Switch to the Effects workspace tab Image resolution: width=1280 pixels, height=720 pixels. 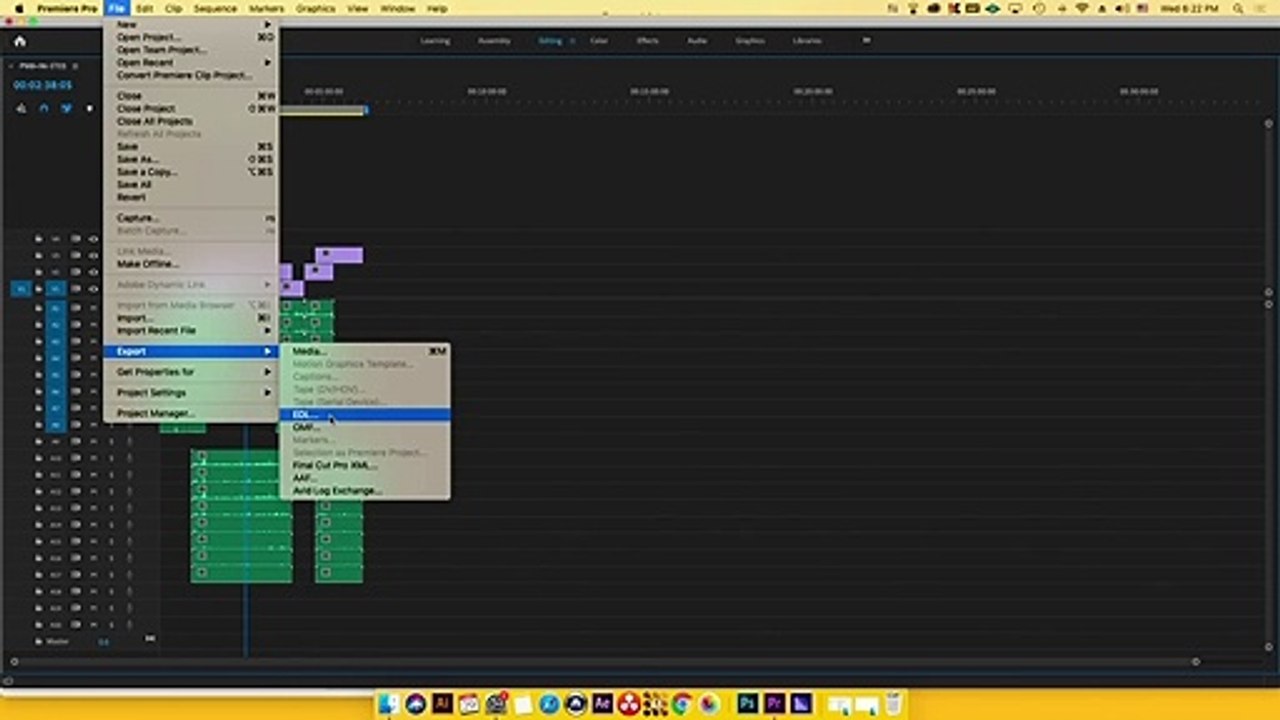(x=648, y=41)
